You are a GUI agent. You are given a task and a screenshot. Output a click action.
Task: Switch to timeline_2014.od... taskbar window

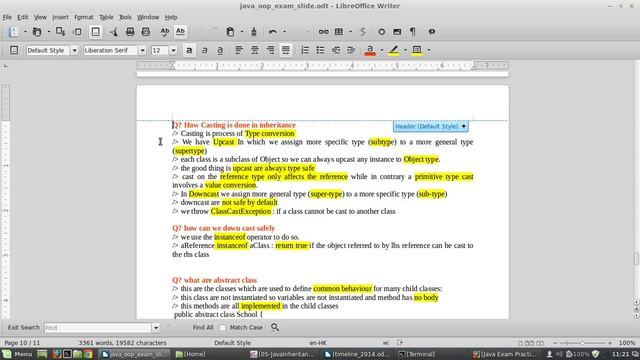point(357,354)
